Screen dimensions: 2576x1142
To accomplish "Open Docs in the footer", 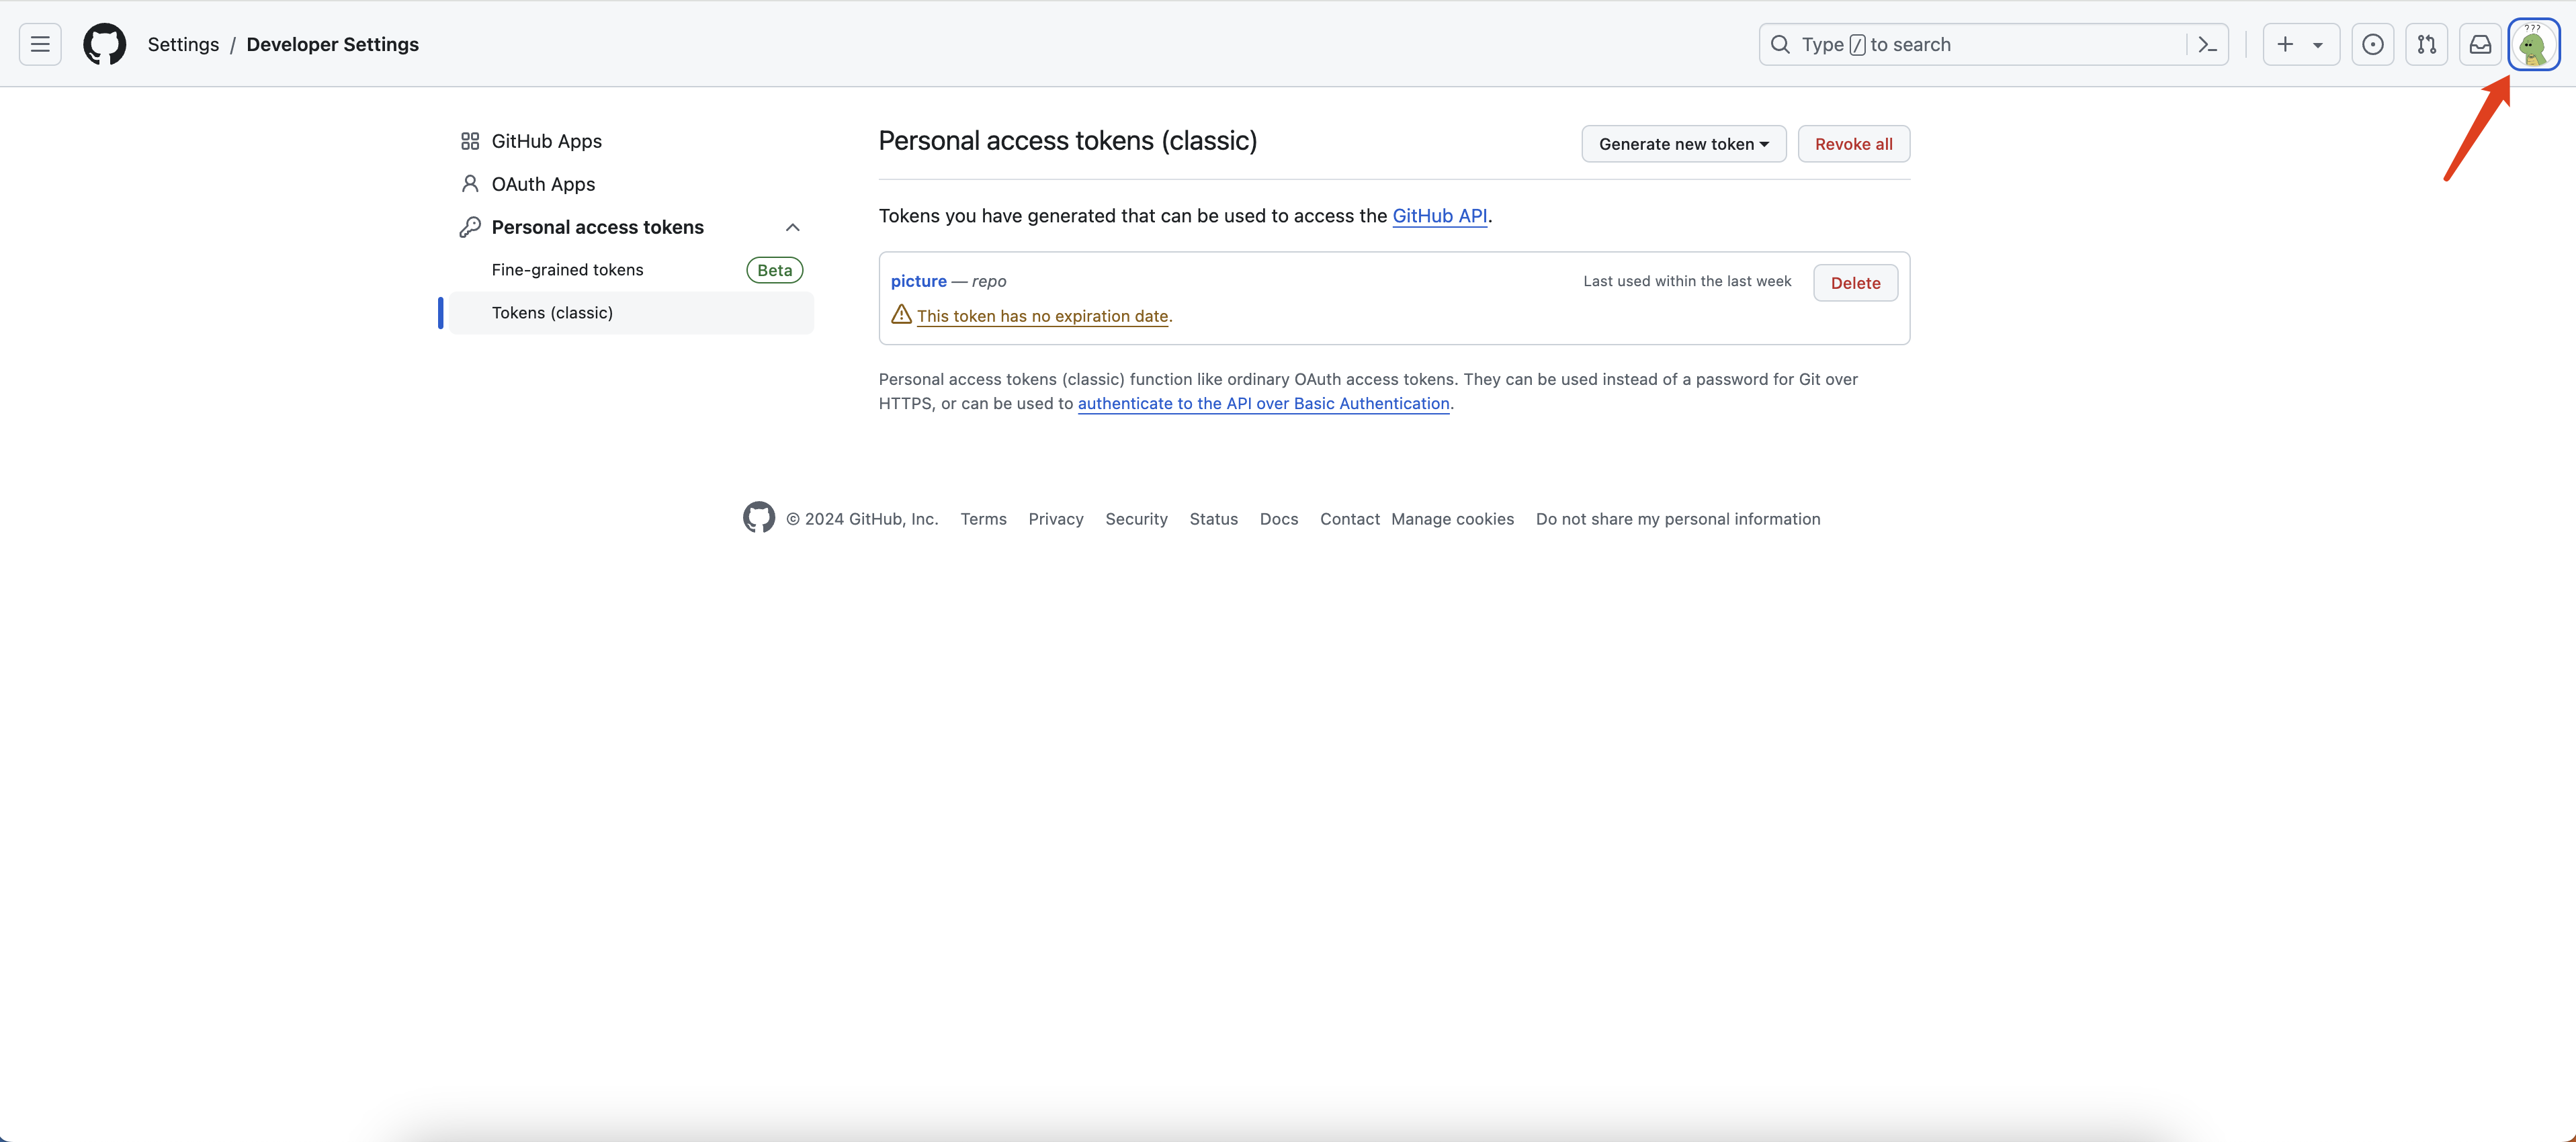I will [x=1279, y=519].
